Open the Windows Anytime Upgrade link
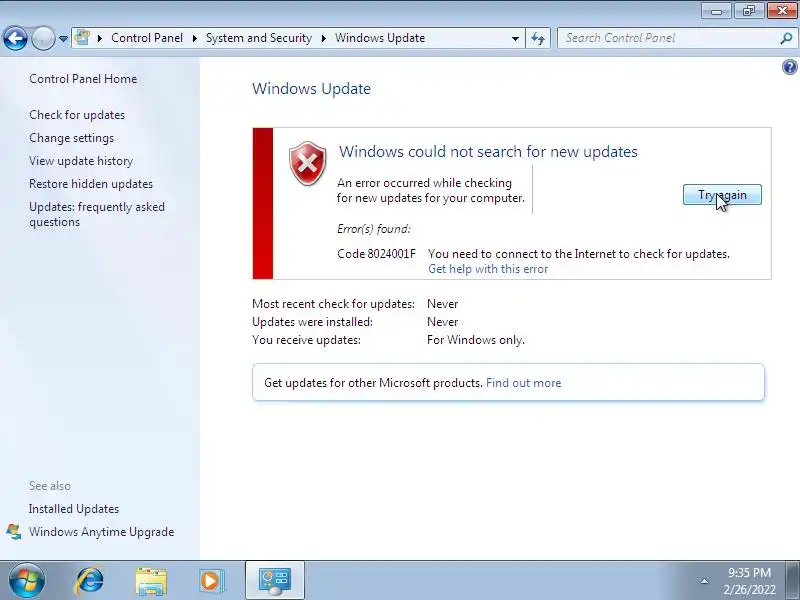 (102, 532)
